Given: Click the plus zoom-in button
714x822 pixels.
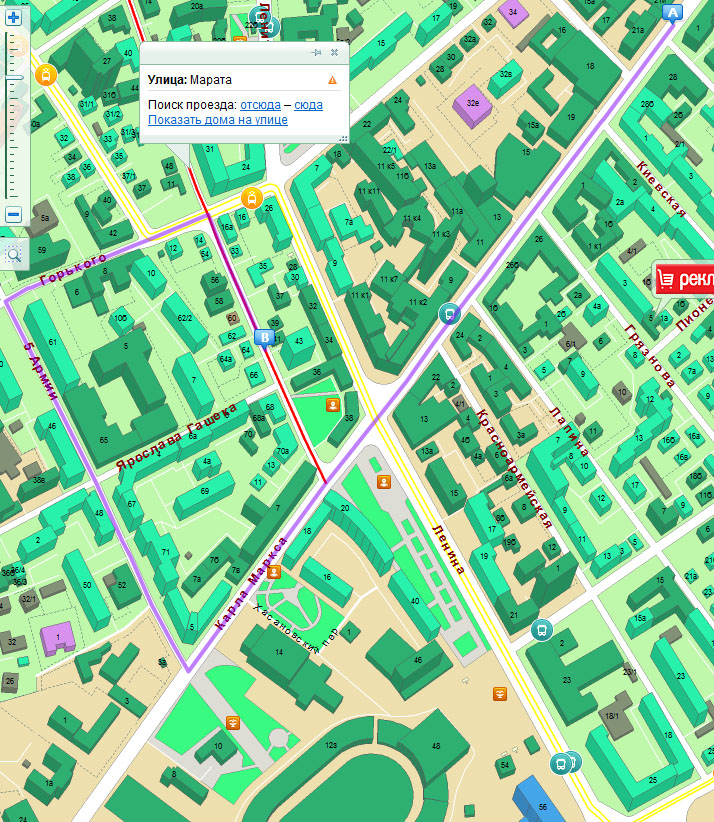Looking at the screenshot, I should click(x=14, y=16).
